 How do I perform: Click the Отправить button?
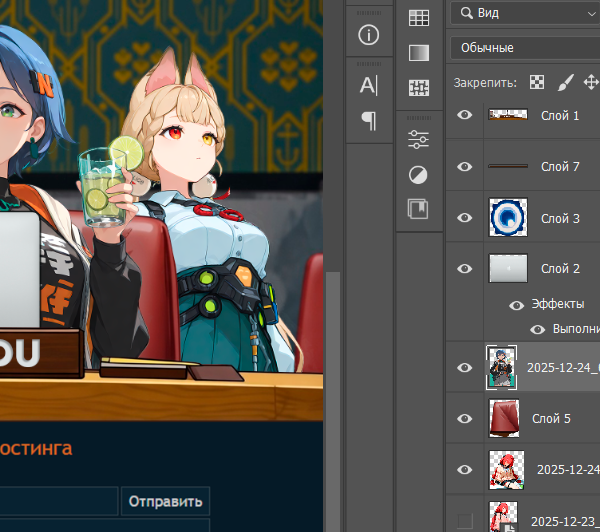click(165, 501)
